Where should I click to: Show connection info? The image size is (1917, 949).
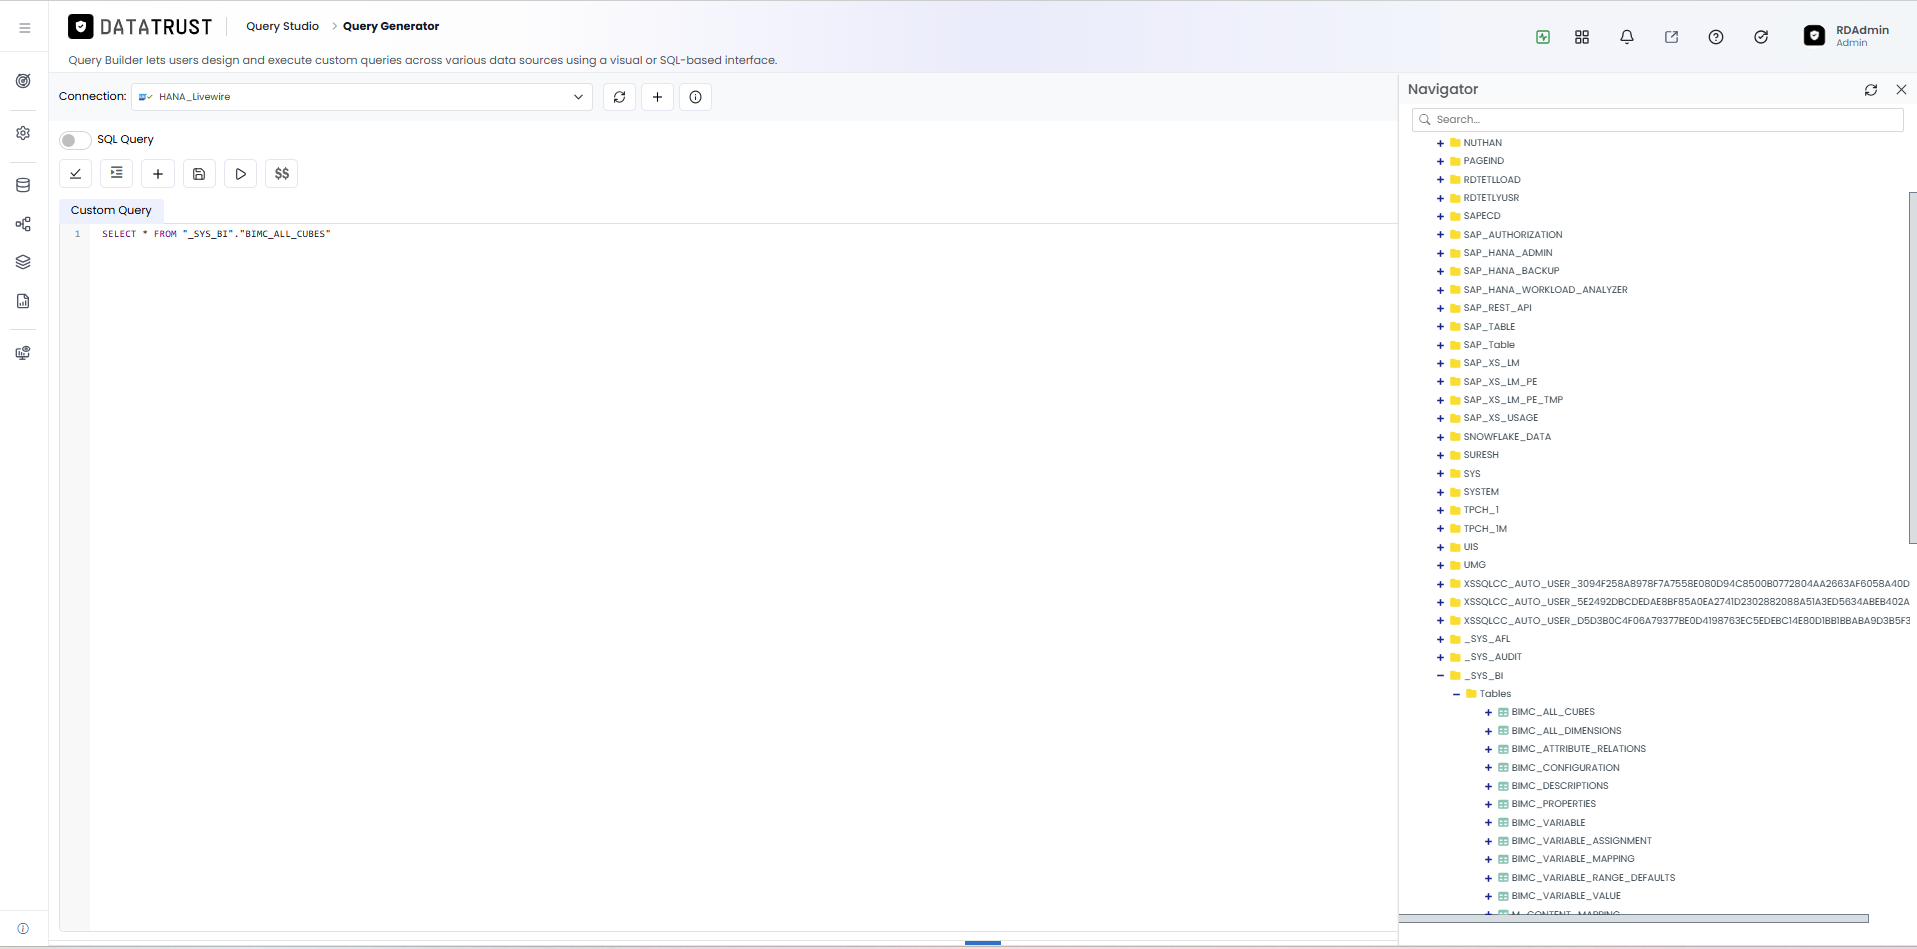coord(695,97)
